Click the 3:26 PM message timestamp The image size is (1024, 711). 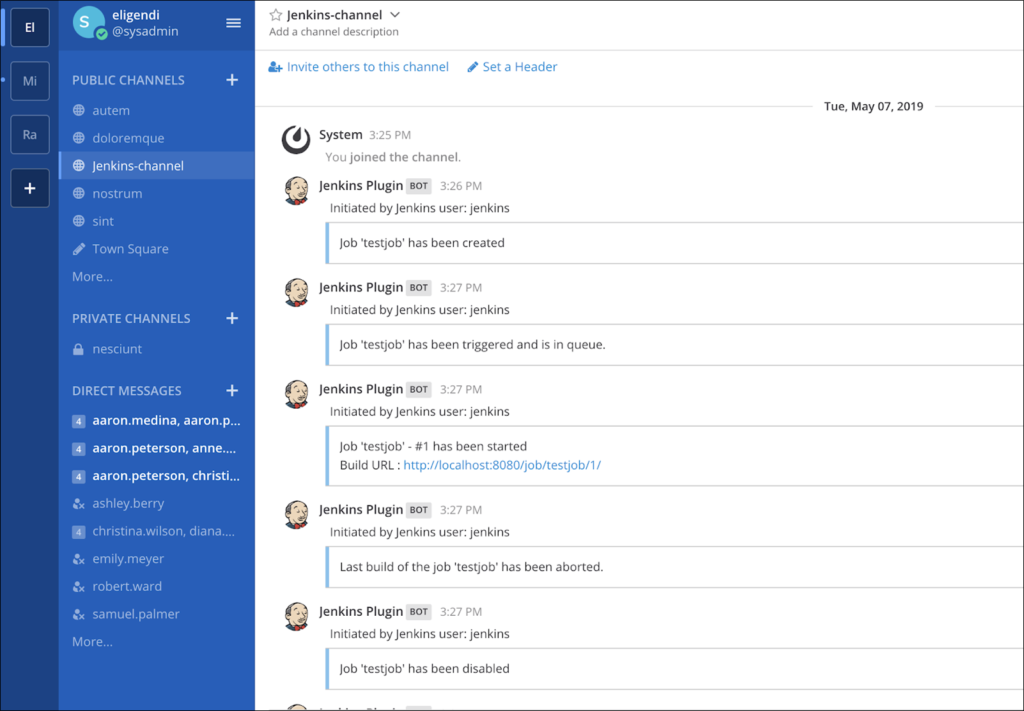(x=461, y=186)
